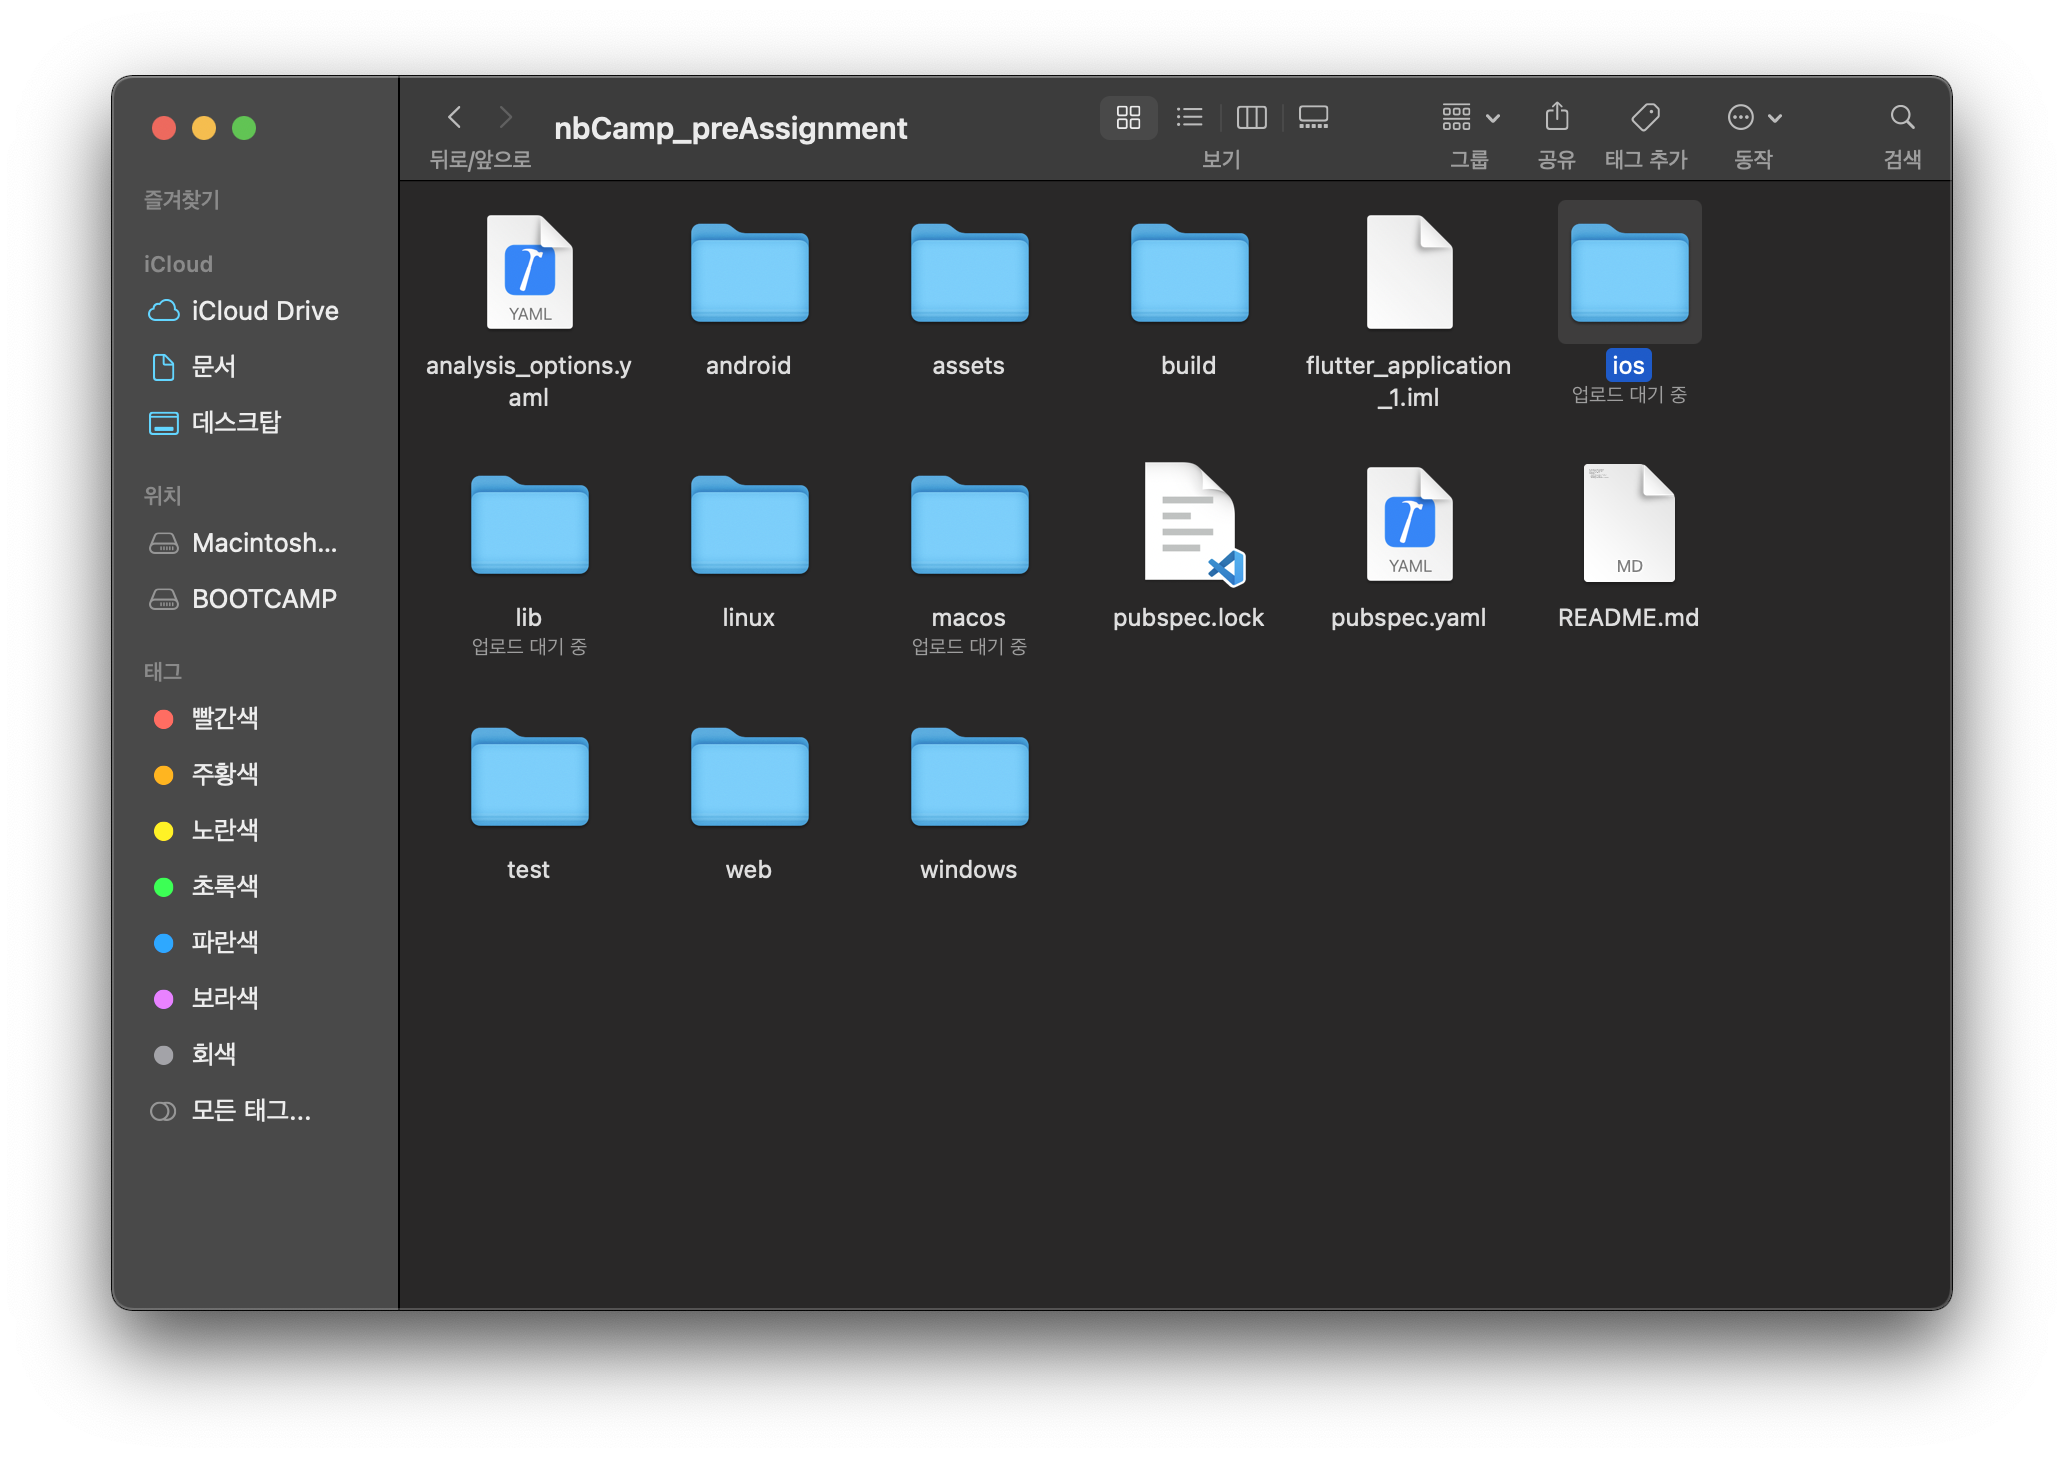The width and height of the screenshot is (2064, 1458).
Task: Select the linux folder
Action: click(x=749, y=524)
